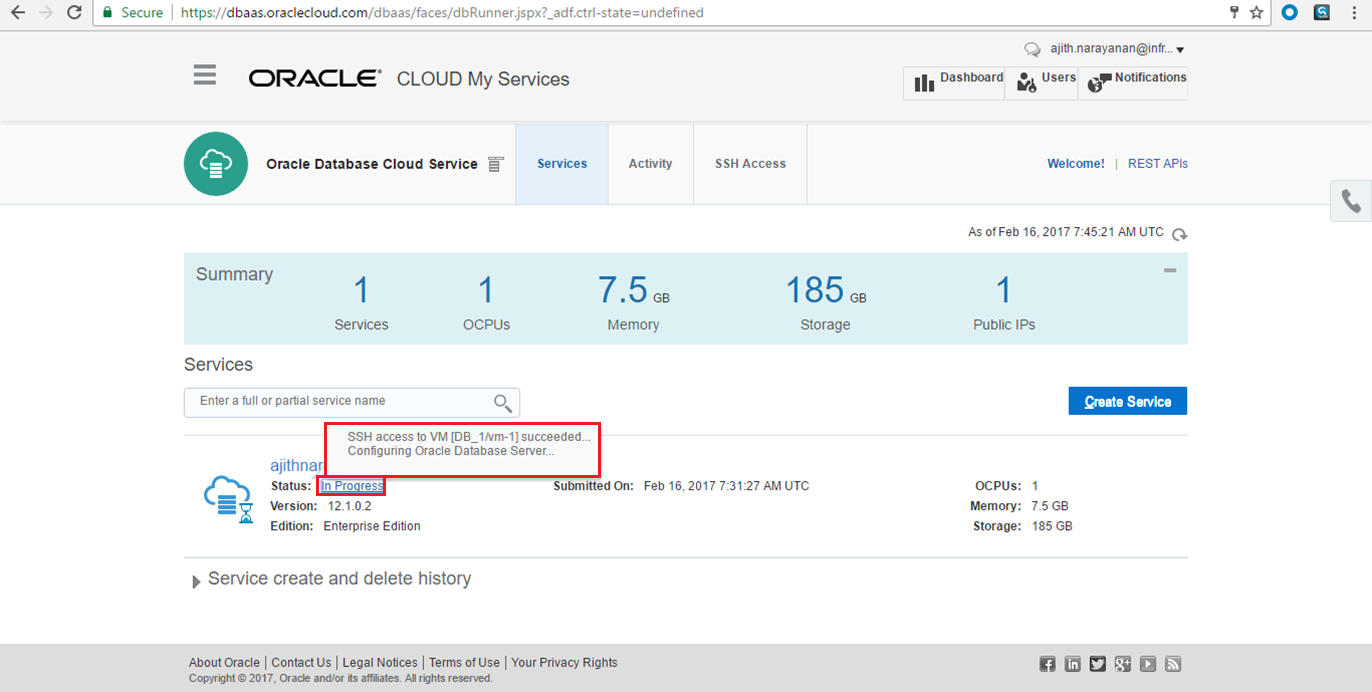Viewport: 1372px width, 692px height.
Task: Go to the Dashboard
Action: [954, 83]
